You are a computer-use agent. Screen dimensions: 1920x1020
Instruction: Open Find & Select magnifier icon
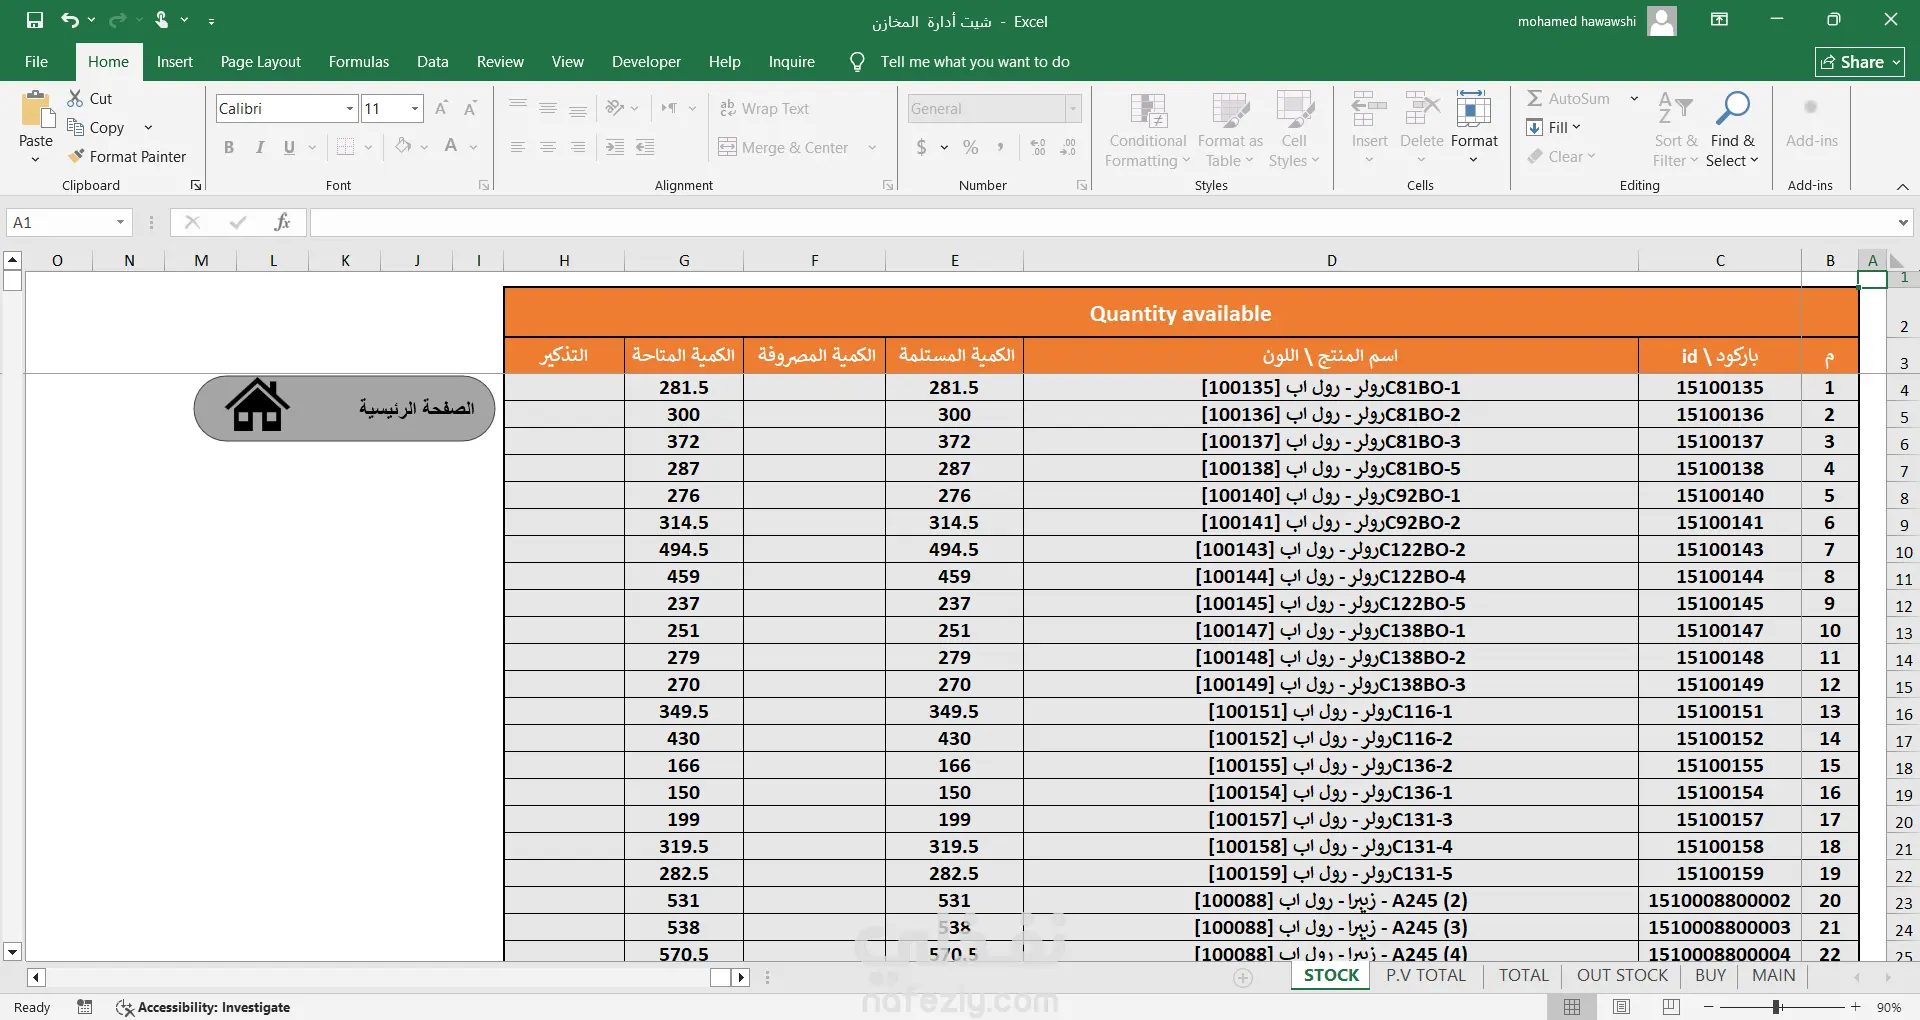point(1733,108)
